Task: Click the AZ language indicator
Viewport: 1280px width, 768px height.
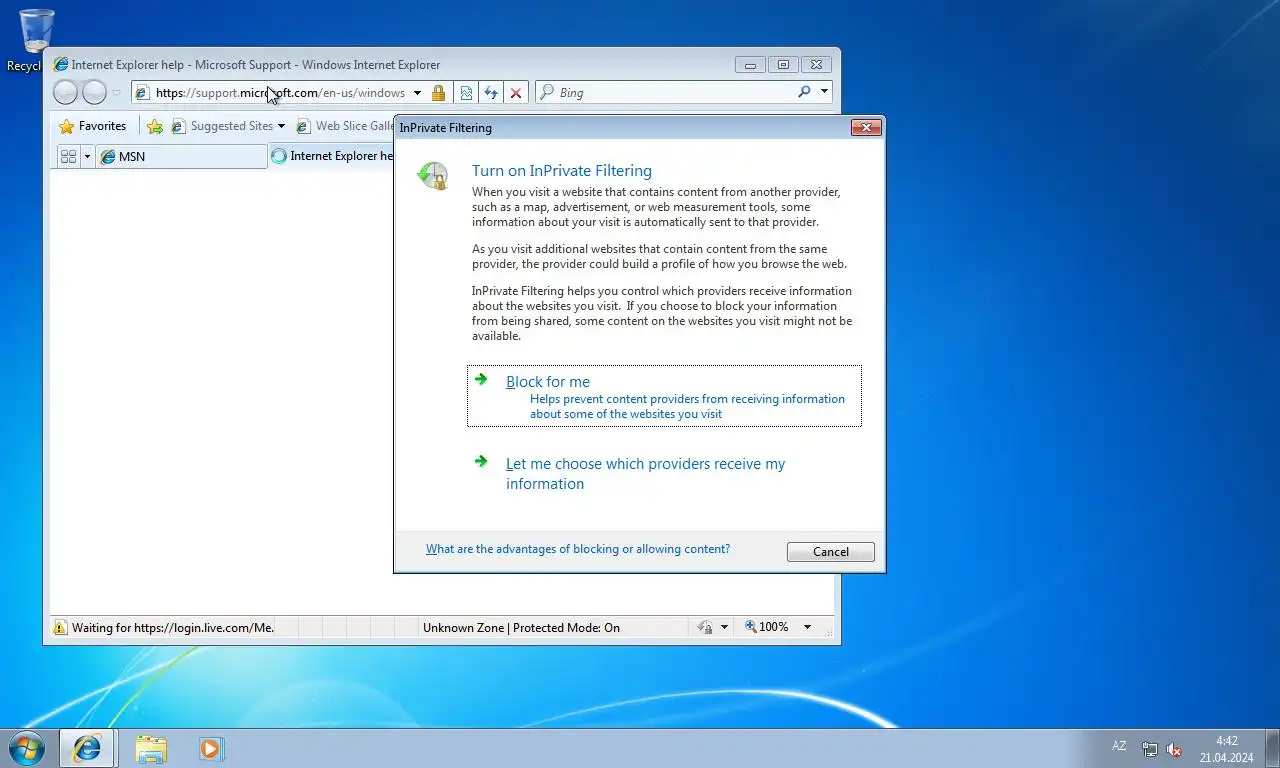Action: (x=1119, y=746)
